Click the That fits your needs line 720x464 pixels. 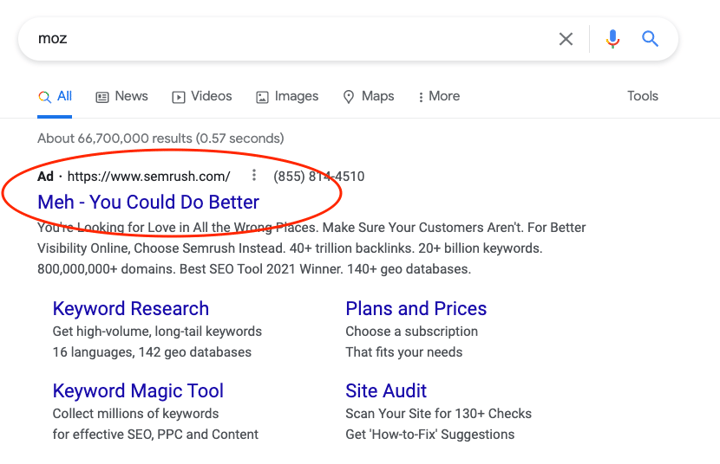click(404, 352)
